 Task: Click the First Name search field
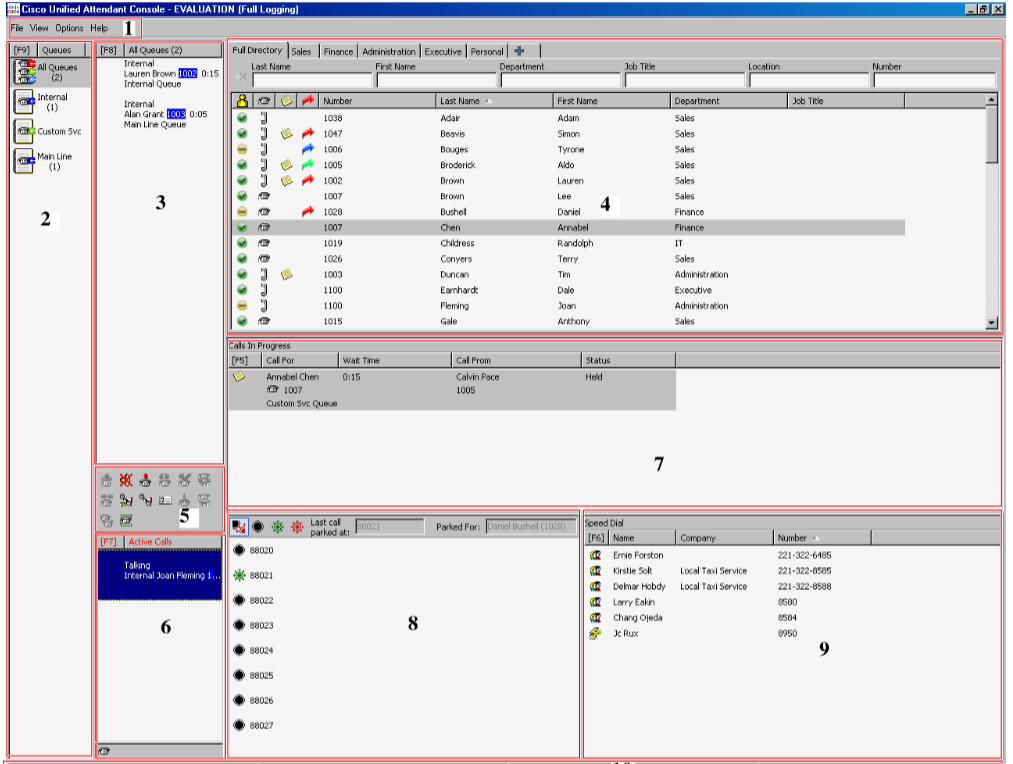pos(436,80)
